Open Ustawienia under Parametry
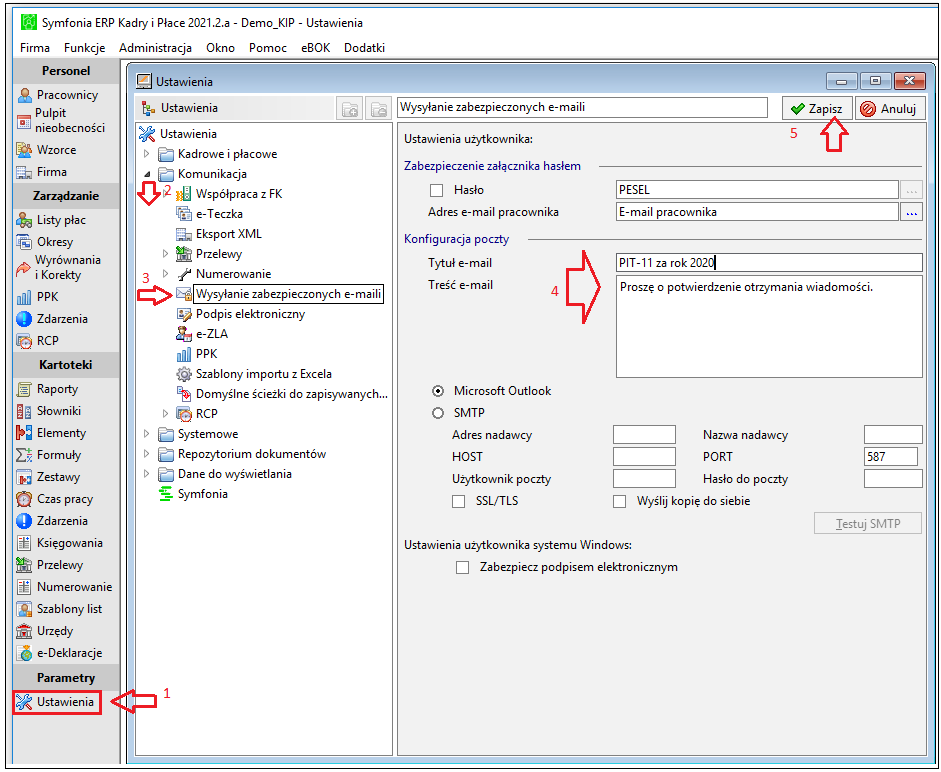This screenshot has height=772, width=941. point(56,702)
